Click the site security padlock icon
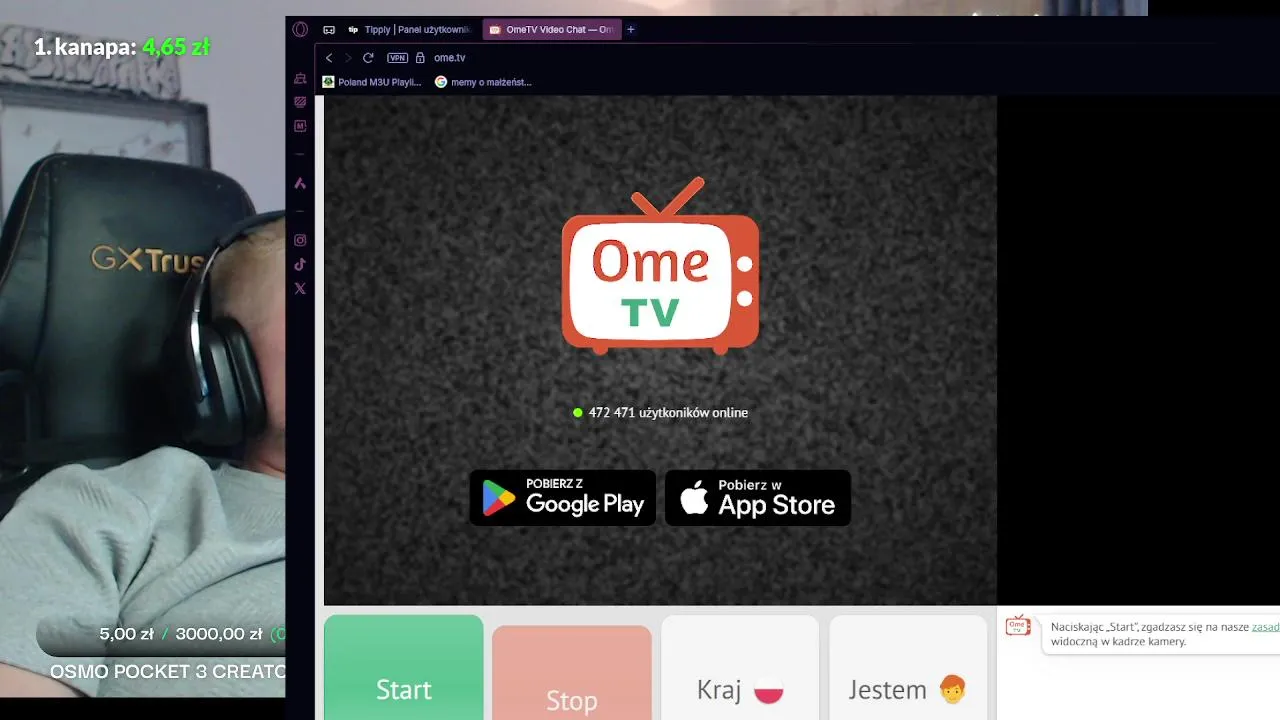Image resolution: width=1280 pixels, height=720 pixels. (420, 58)
